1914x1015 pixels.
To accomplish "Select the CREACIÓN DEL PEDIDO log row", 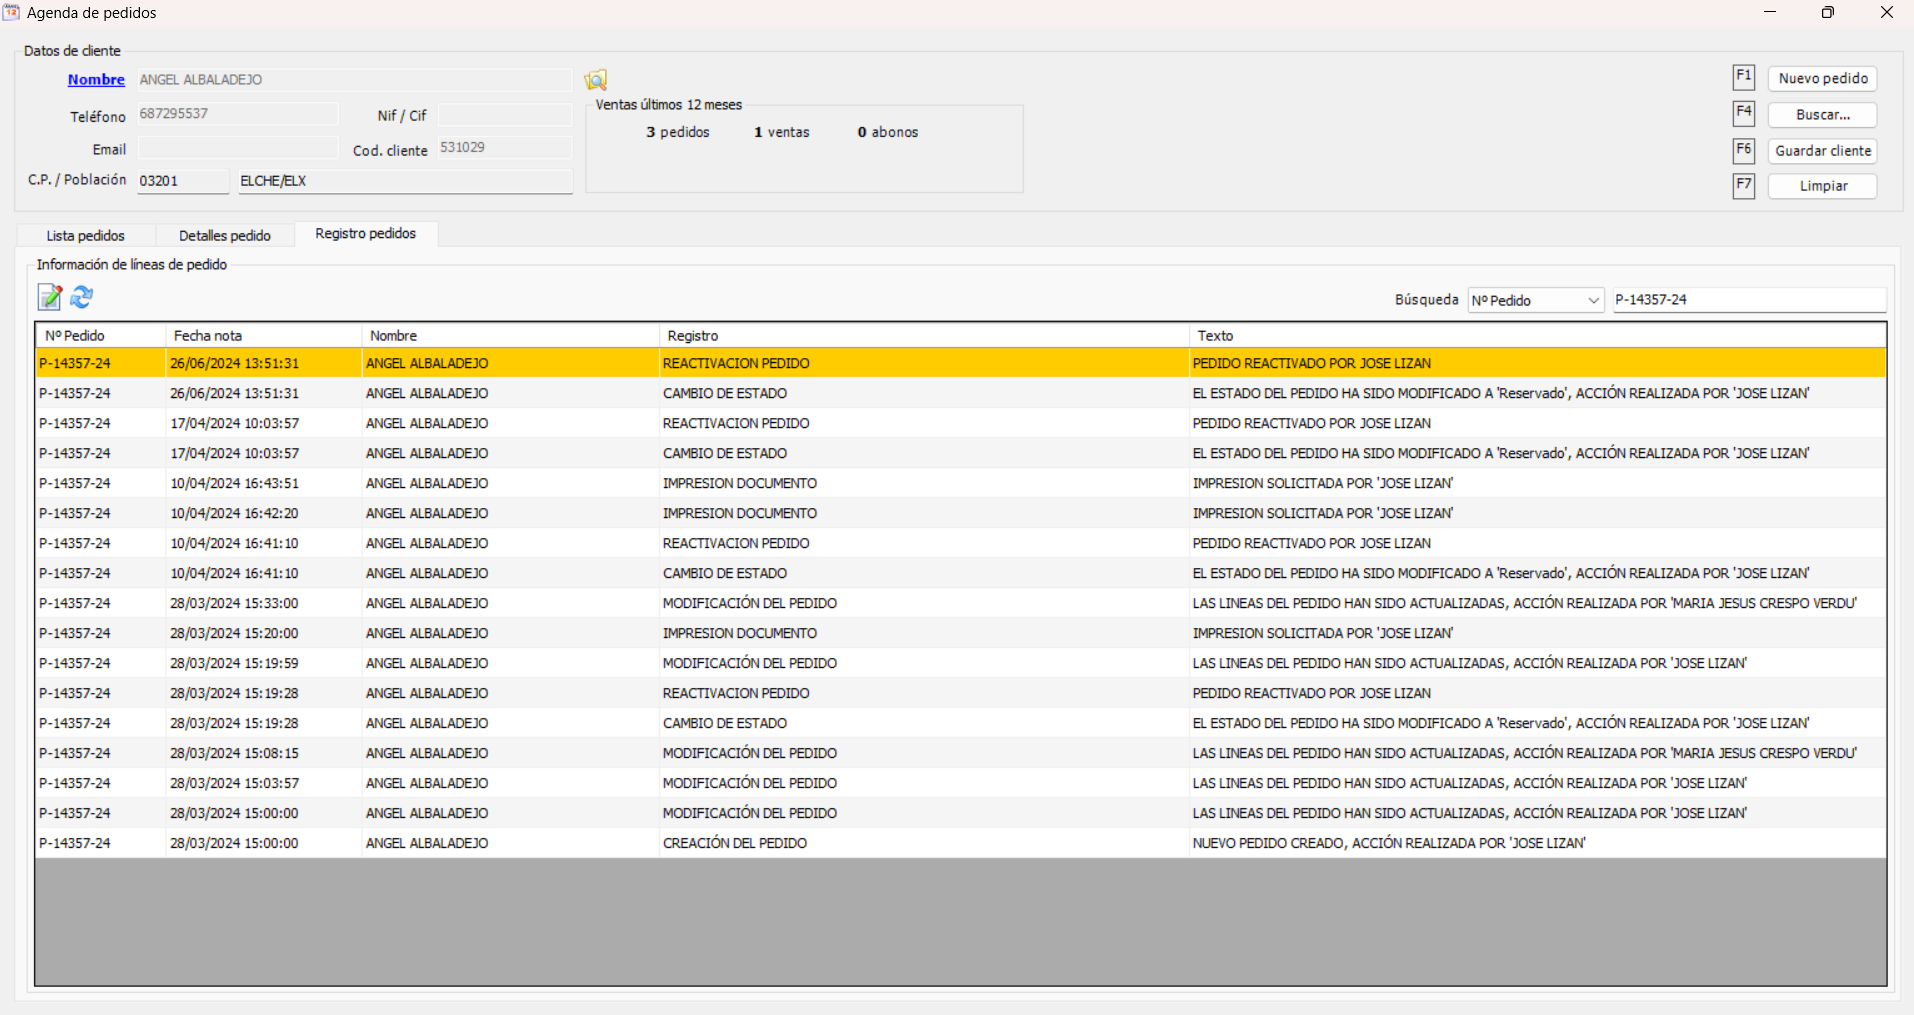I will [x=735, y=843].
